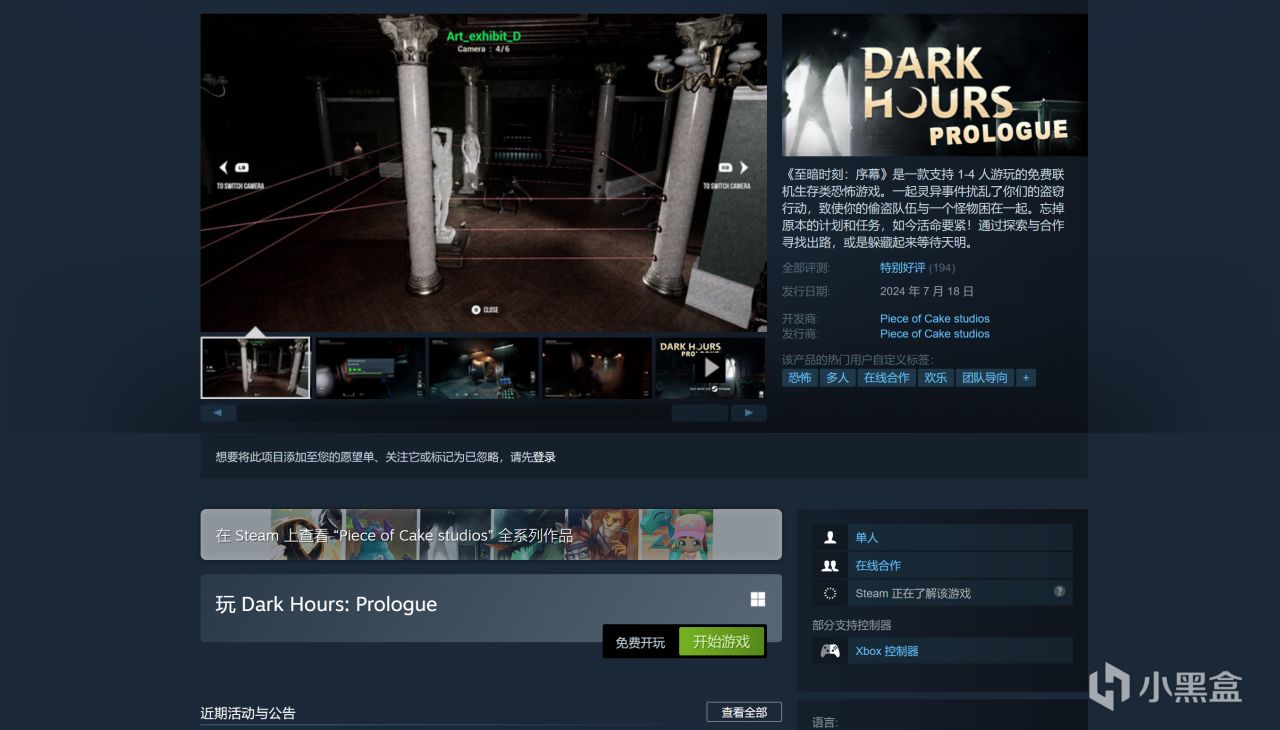The width and height of the screenshot is (1280, 730).
Task: Open the 在线合作 tag
Action: pyautogui.click(x=886, y=378)
